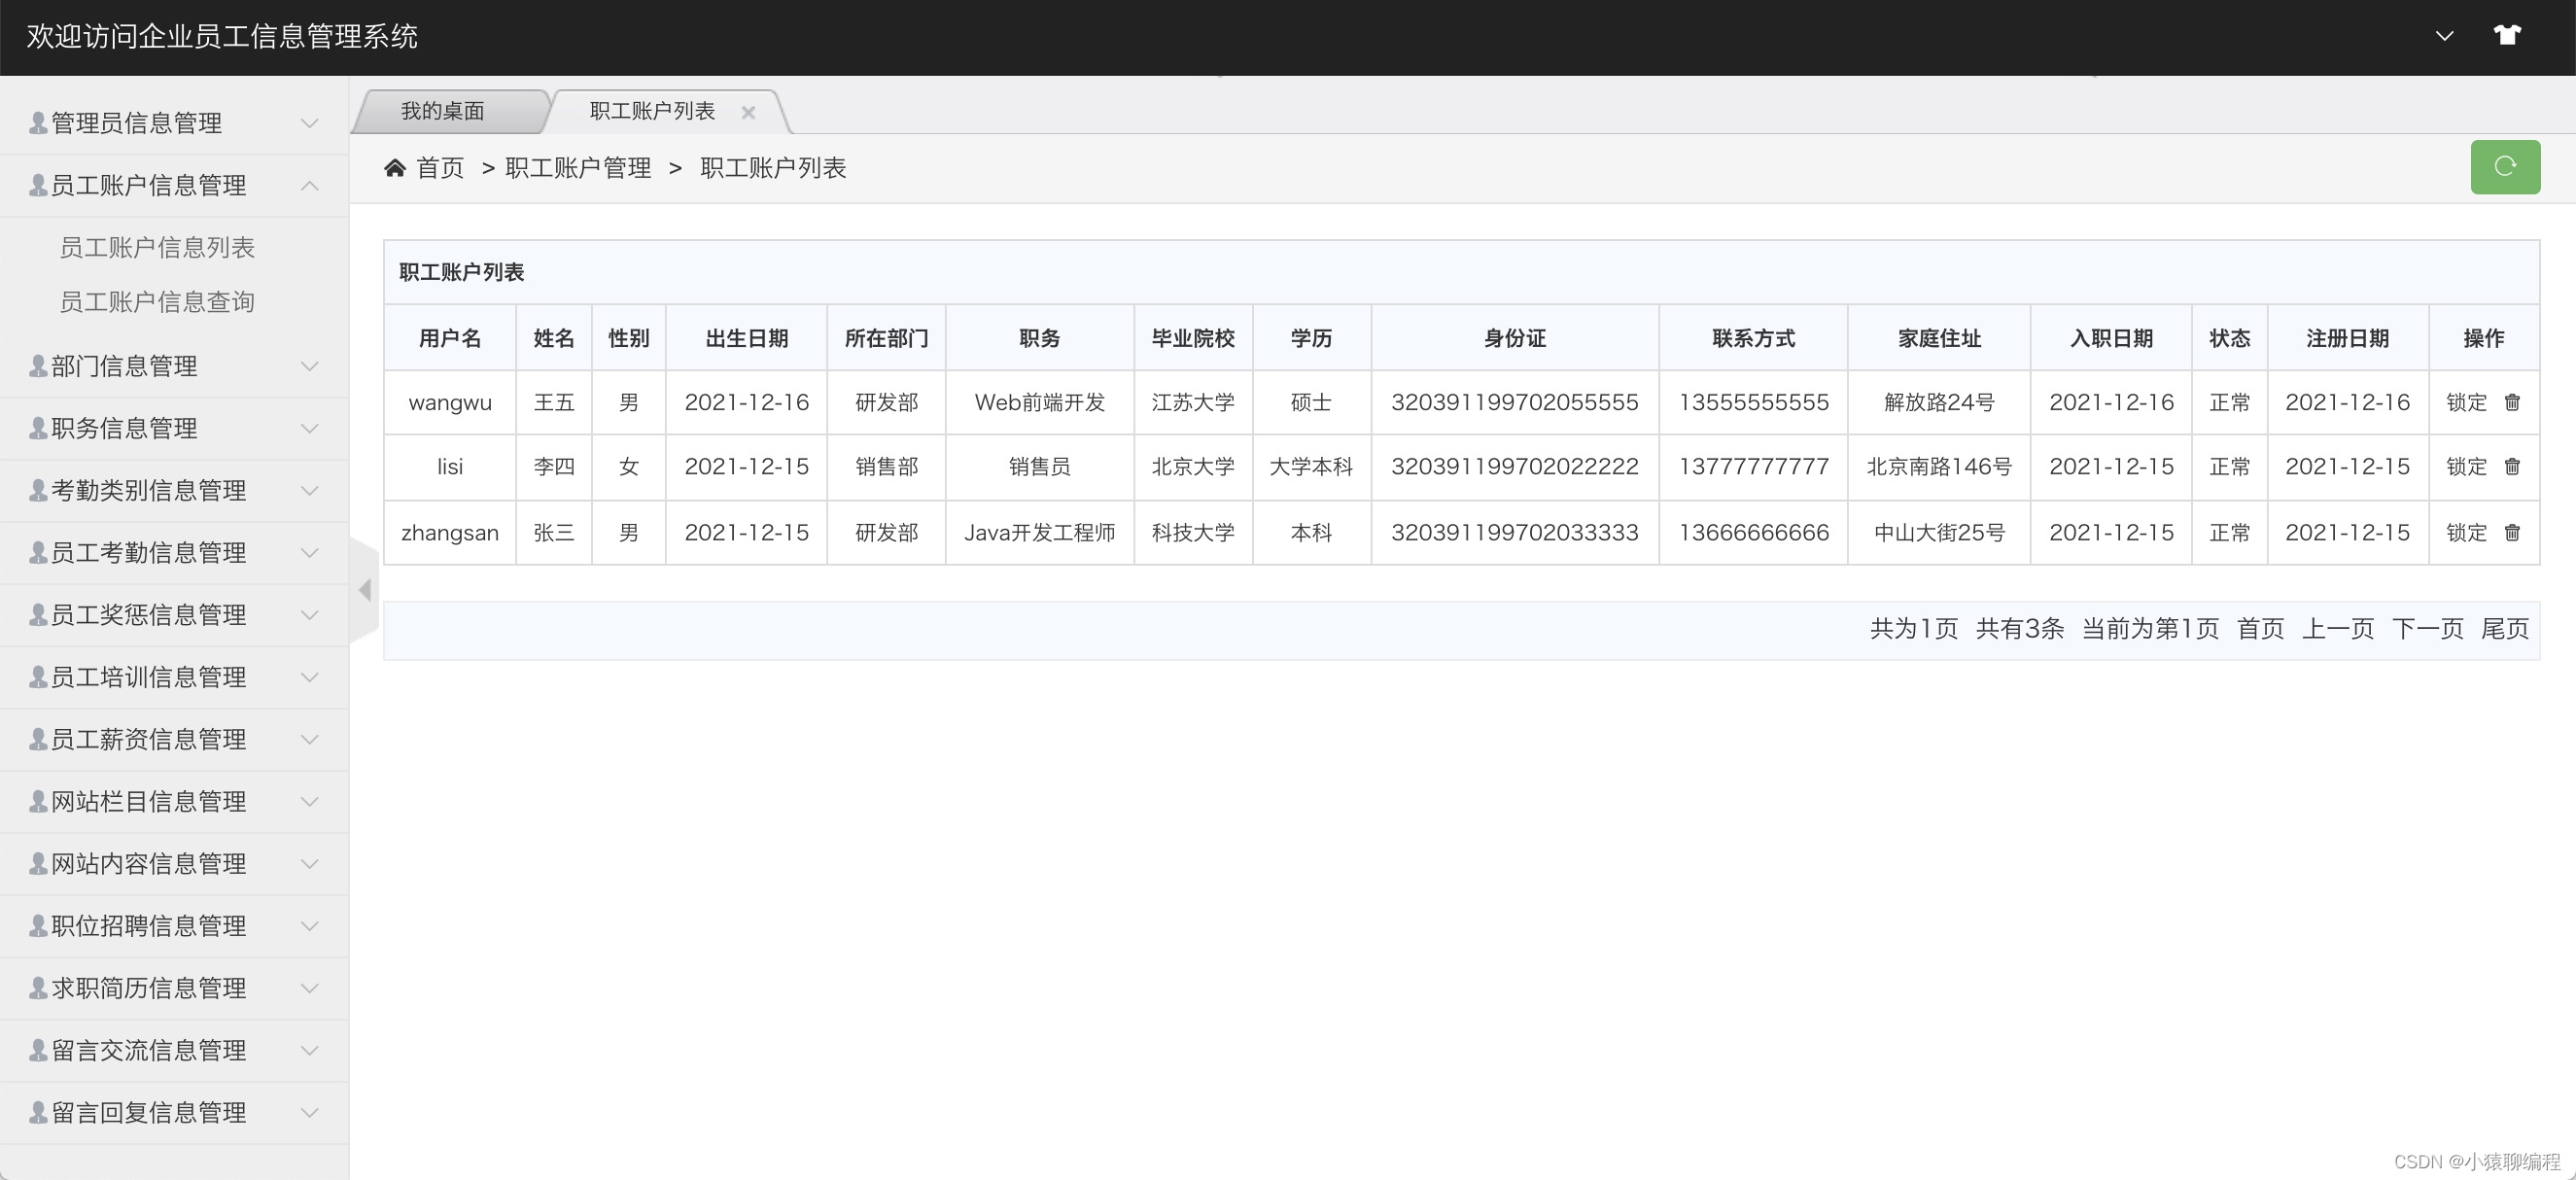The width and height of the screenshot is (2576, 1180).
Task: Open 员工账户信息查询 submenu item
Action: tap(157, 302)
